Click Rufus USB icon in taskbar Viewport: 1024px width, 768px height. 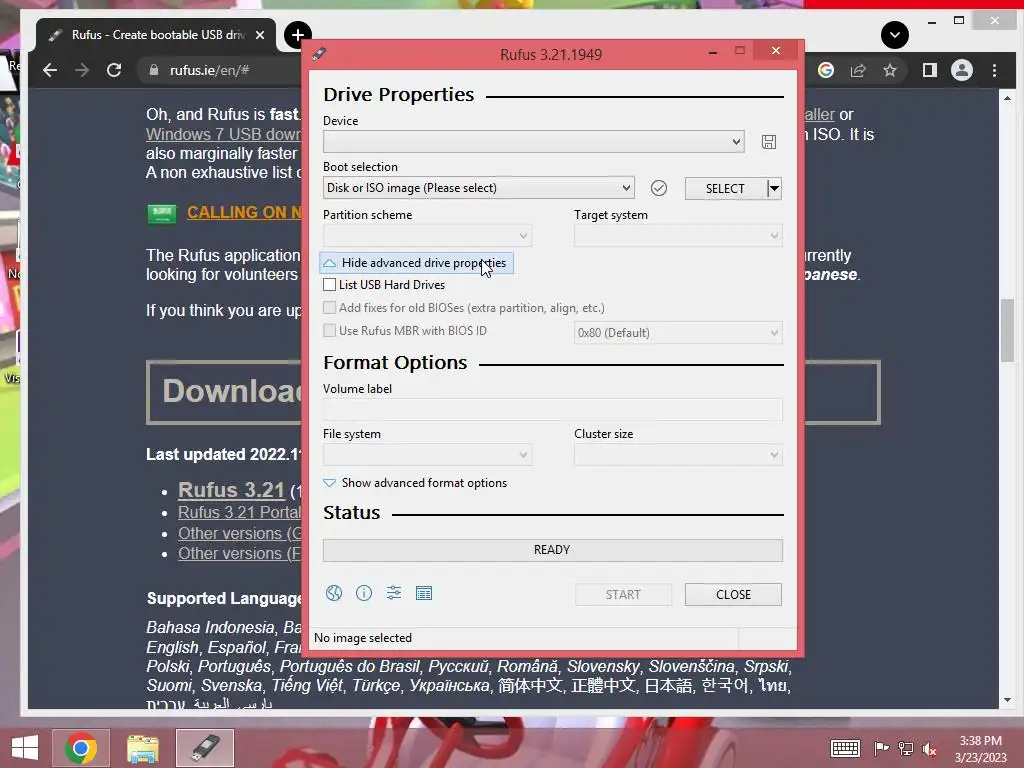[205, 748]
